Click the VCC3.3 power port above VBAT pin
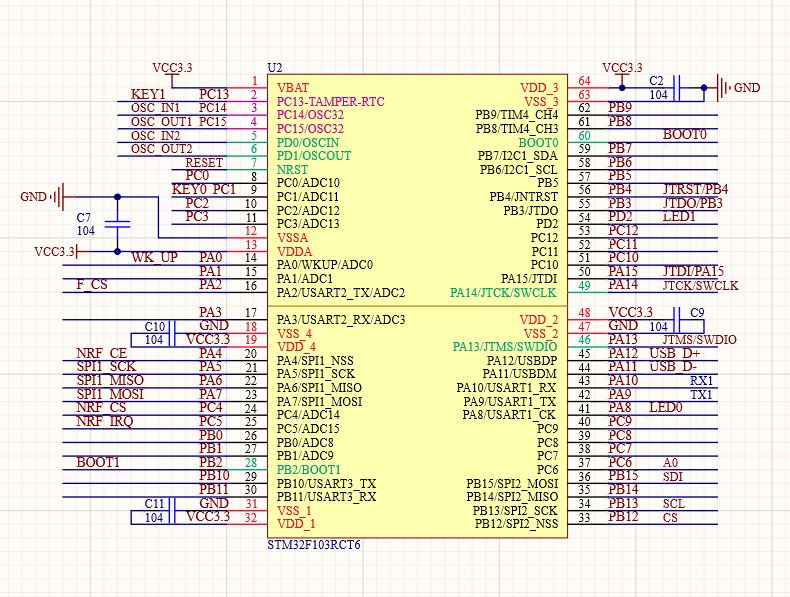Viewport: 790px width, 597px height. [172, 73]
